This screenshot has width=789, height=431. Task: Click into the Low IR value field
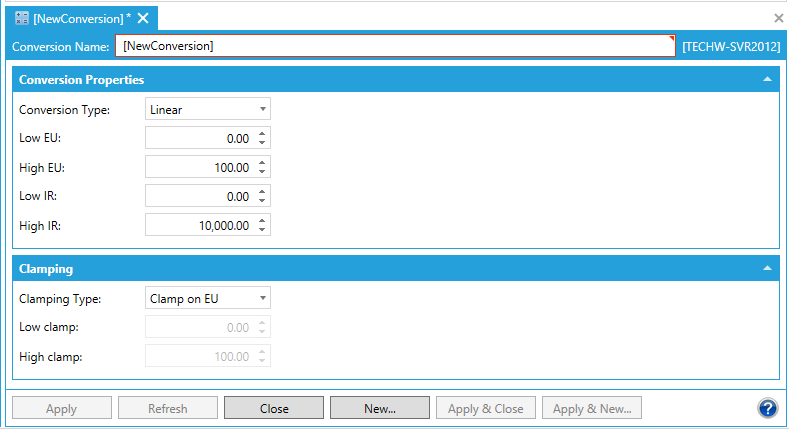coord(198,197)
